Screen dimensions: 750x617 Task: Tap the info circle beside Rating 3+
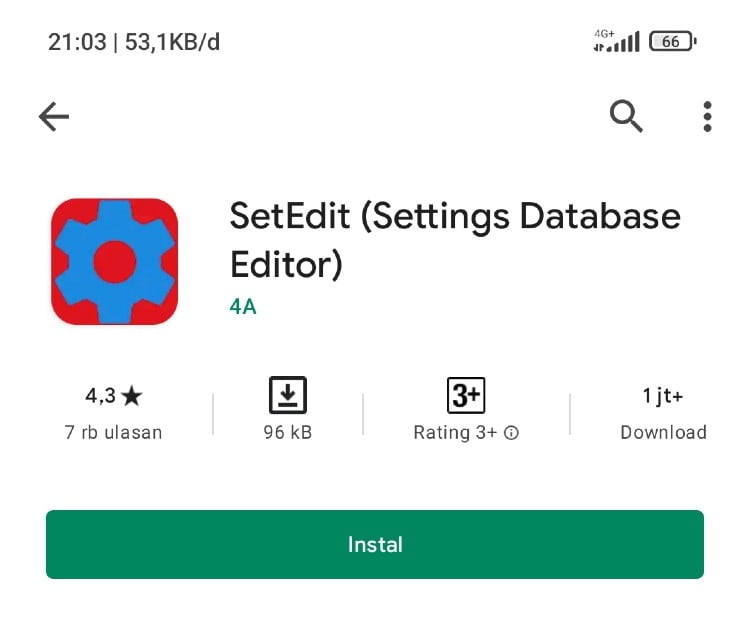pos(511,434)
